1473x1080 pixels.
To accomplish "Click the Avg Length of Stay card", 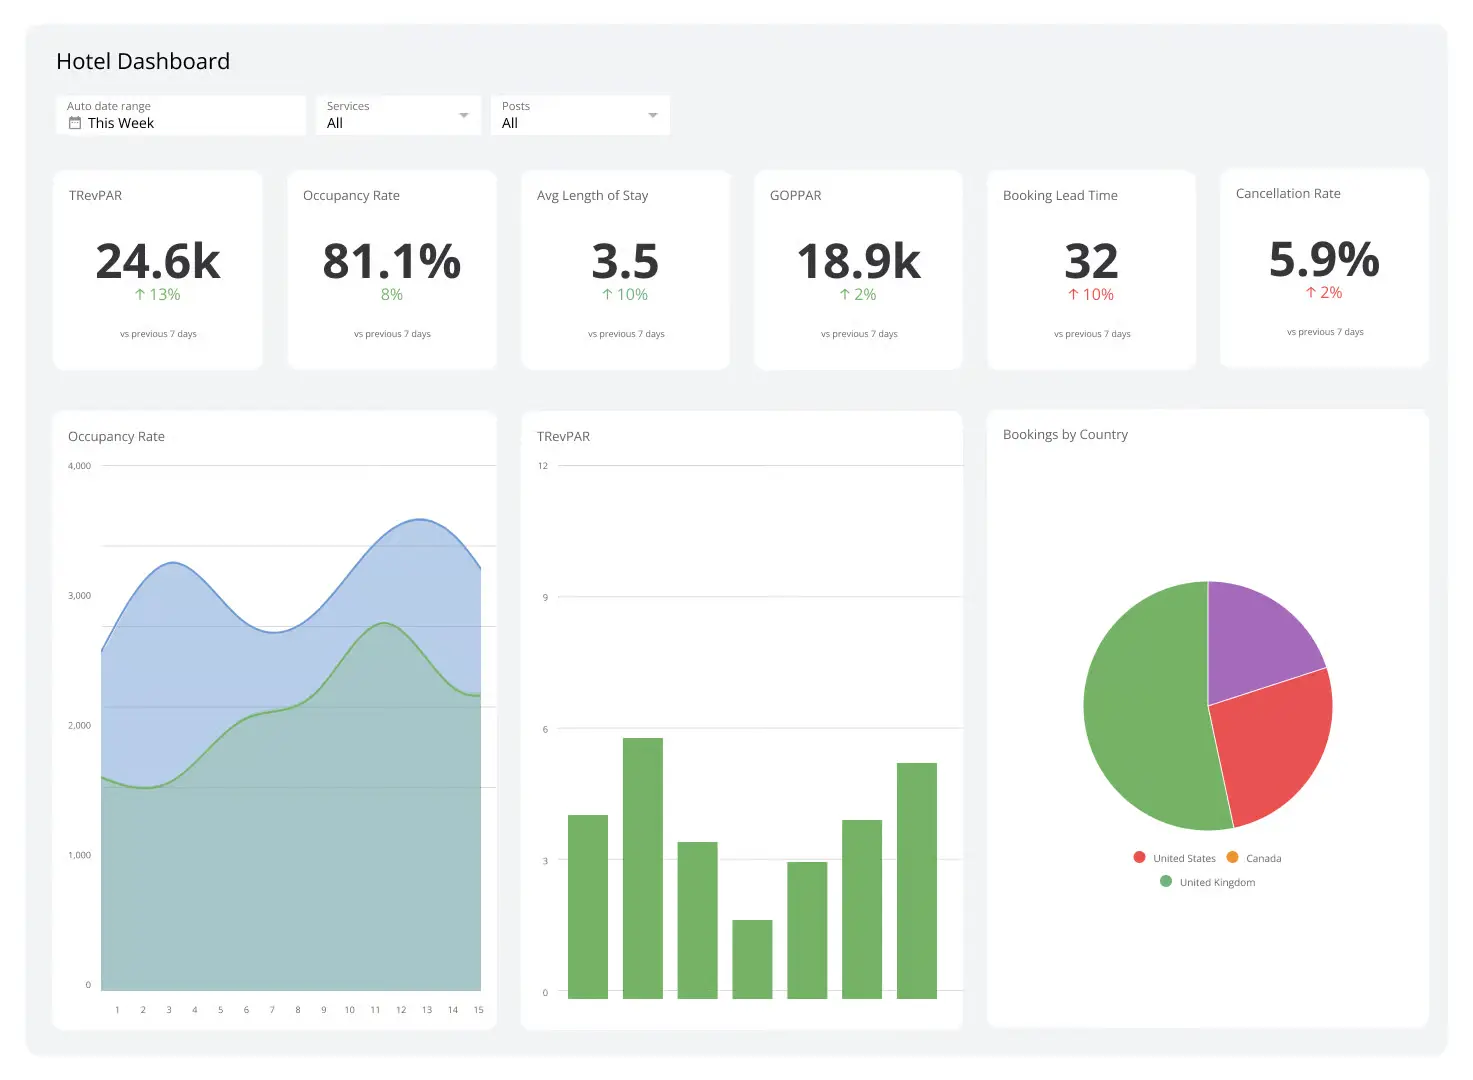I will point(624,269).
